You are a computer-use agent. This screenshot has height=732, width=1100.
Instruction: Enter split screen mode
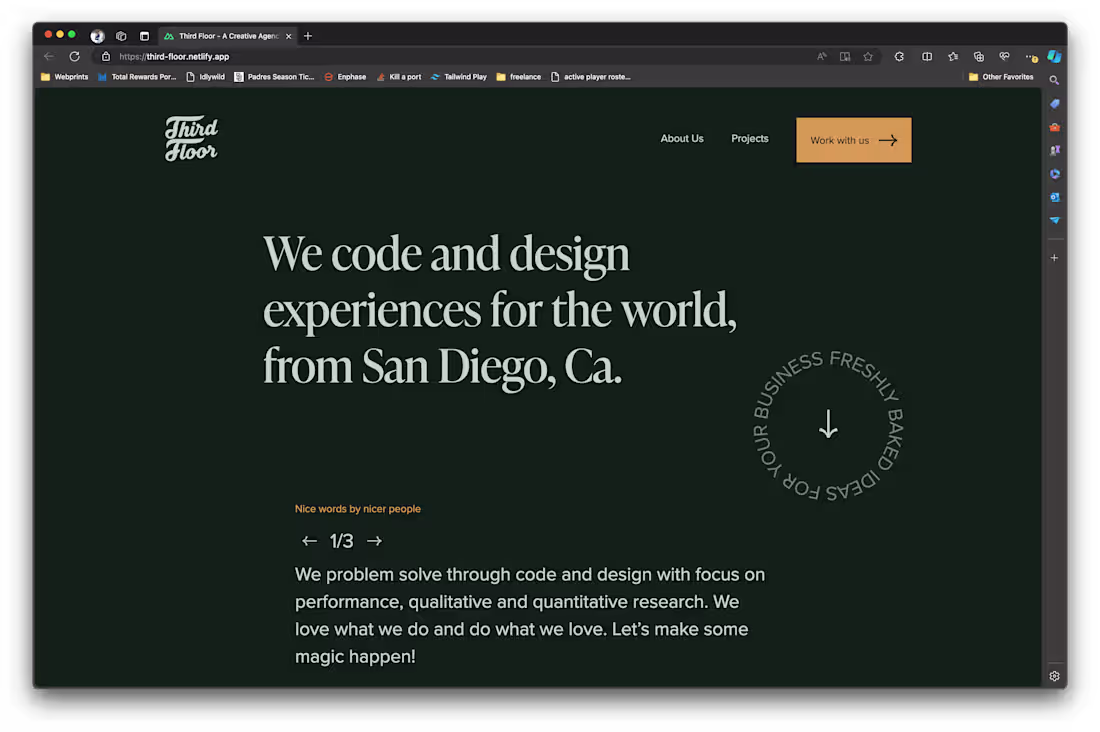point(927,57)
